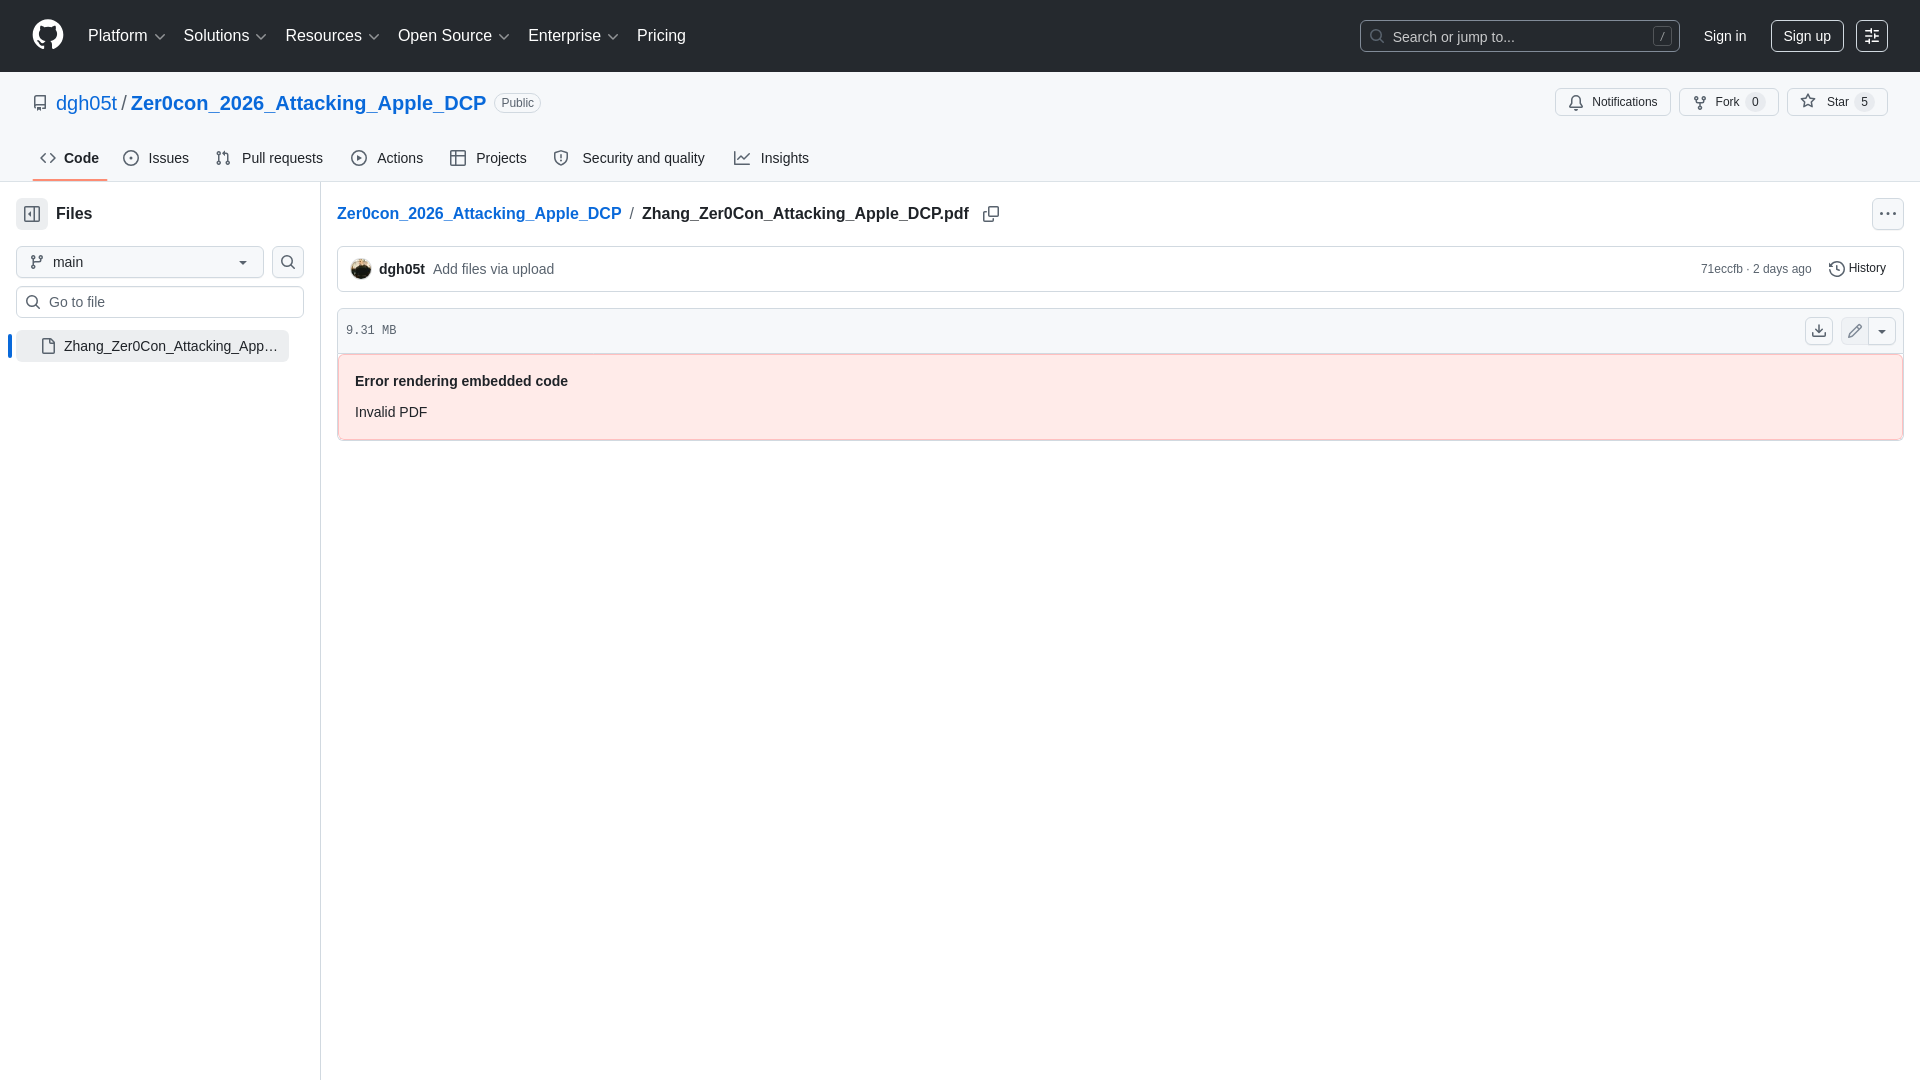
Task: Click the star count 5
Action: (1864, 102)
